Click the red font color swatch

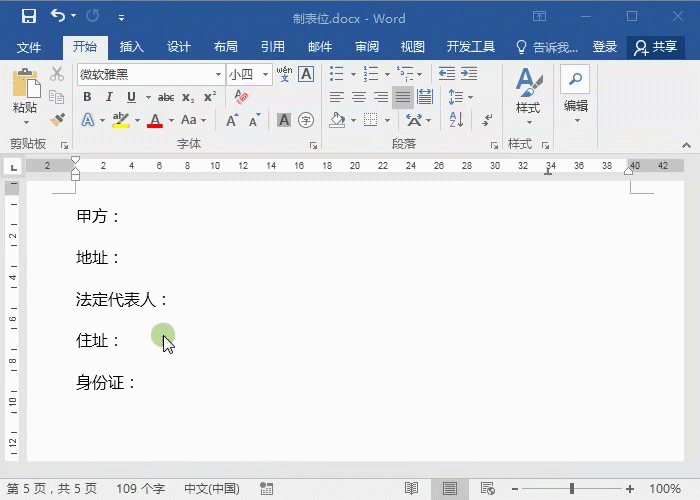click(155, 120)
